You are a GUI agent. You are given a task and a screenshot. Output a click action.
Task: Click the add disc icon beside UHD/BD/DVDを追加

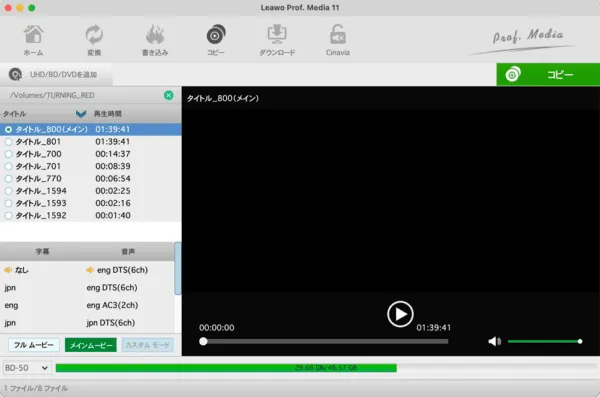pos(15,74)
